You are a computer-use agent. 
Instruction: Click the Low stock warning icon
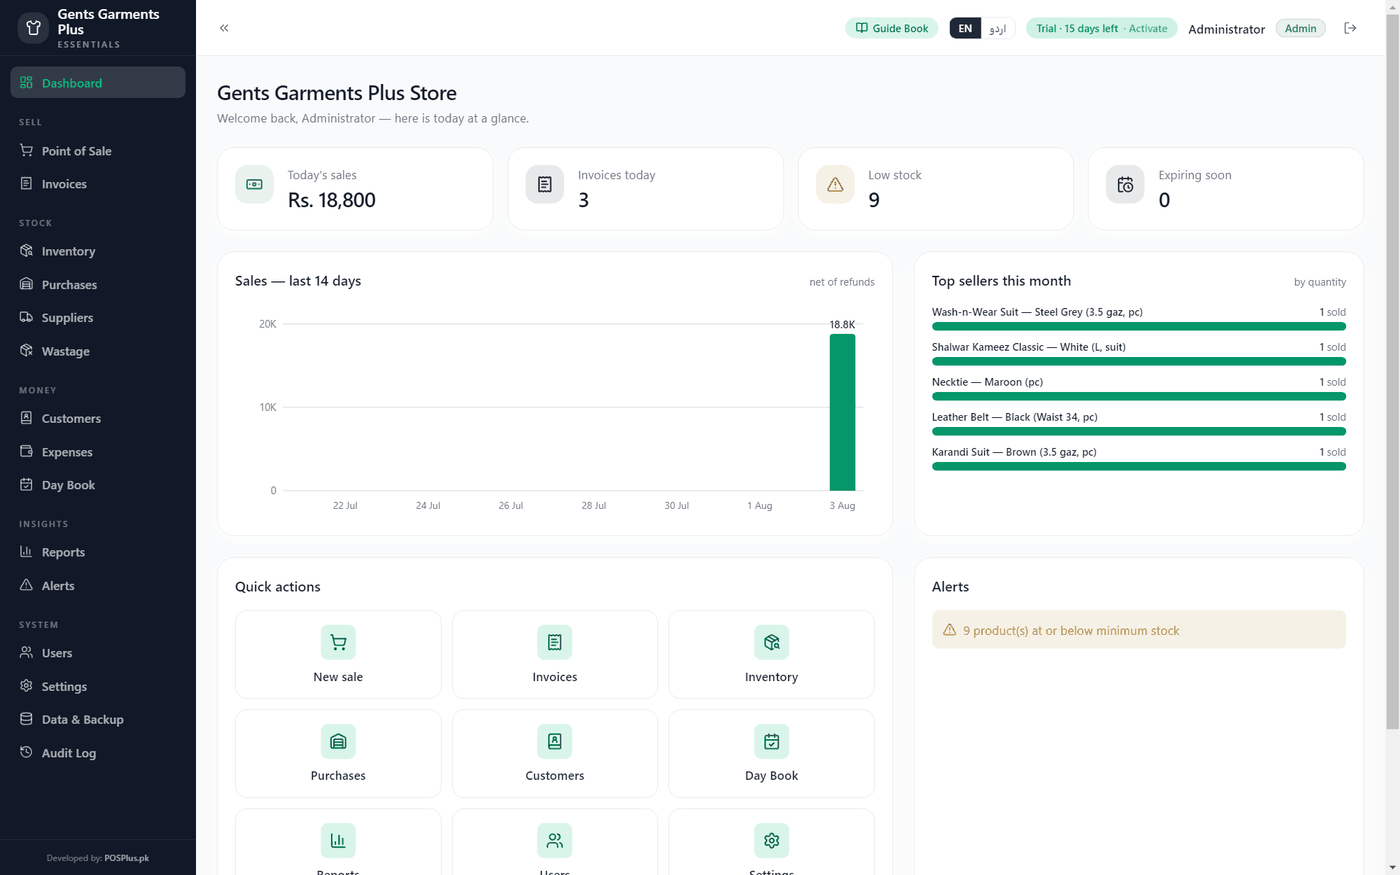click(835, 185)
